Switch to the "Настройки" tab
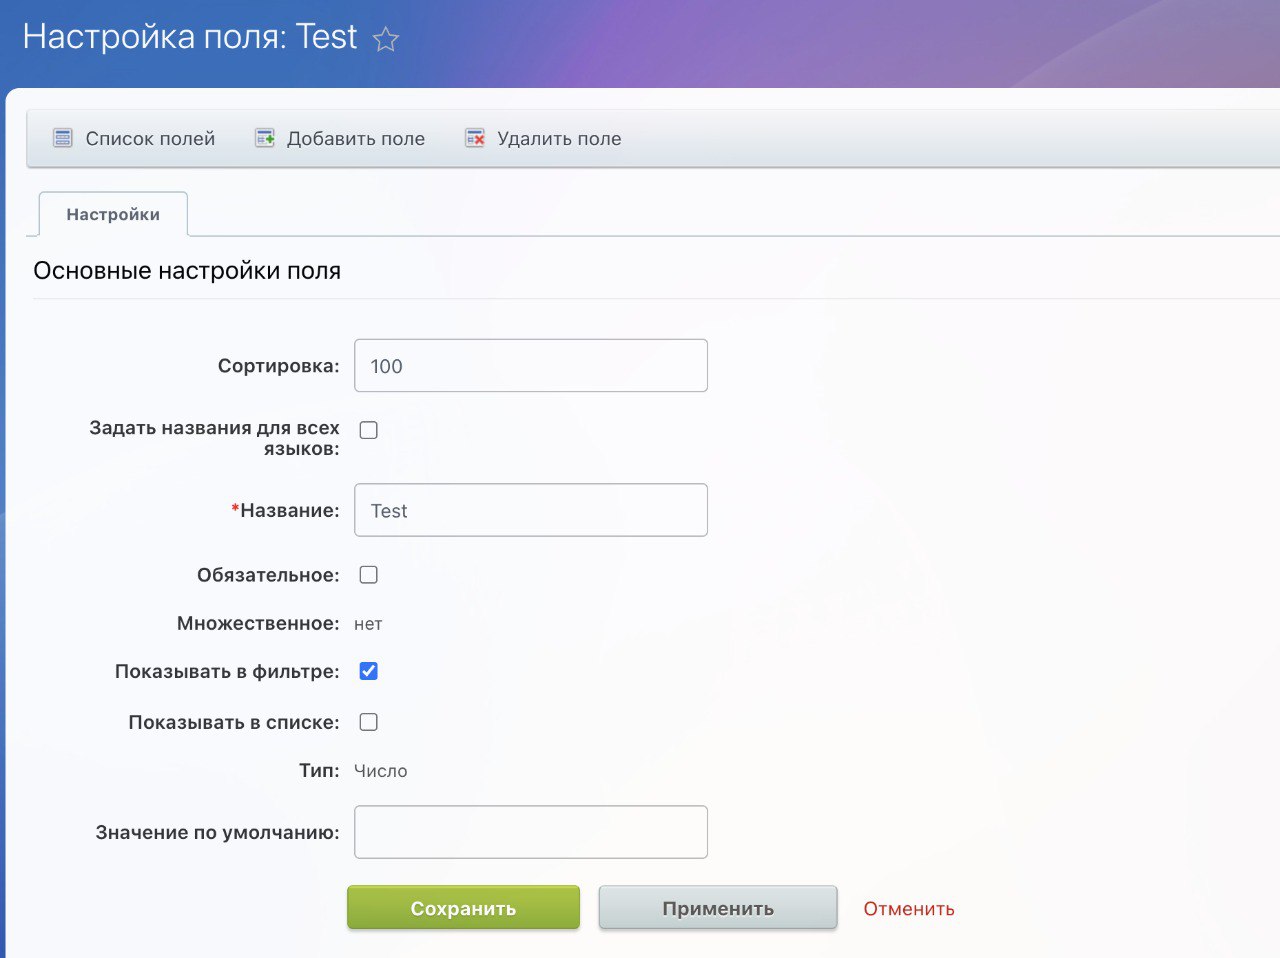The height and width of the screenshot is (958, 1280). click(113, 214)
